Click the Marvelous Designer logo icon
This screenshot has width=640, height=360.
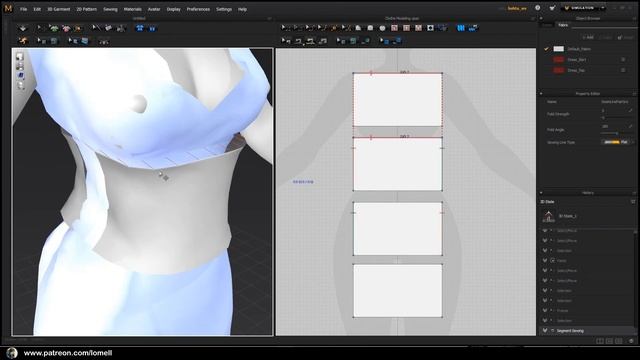(x=8, y=8)
